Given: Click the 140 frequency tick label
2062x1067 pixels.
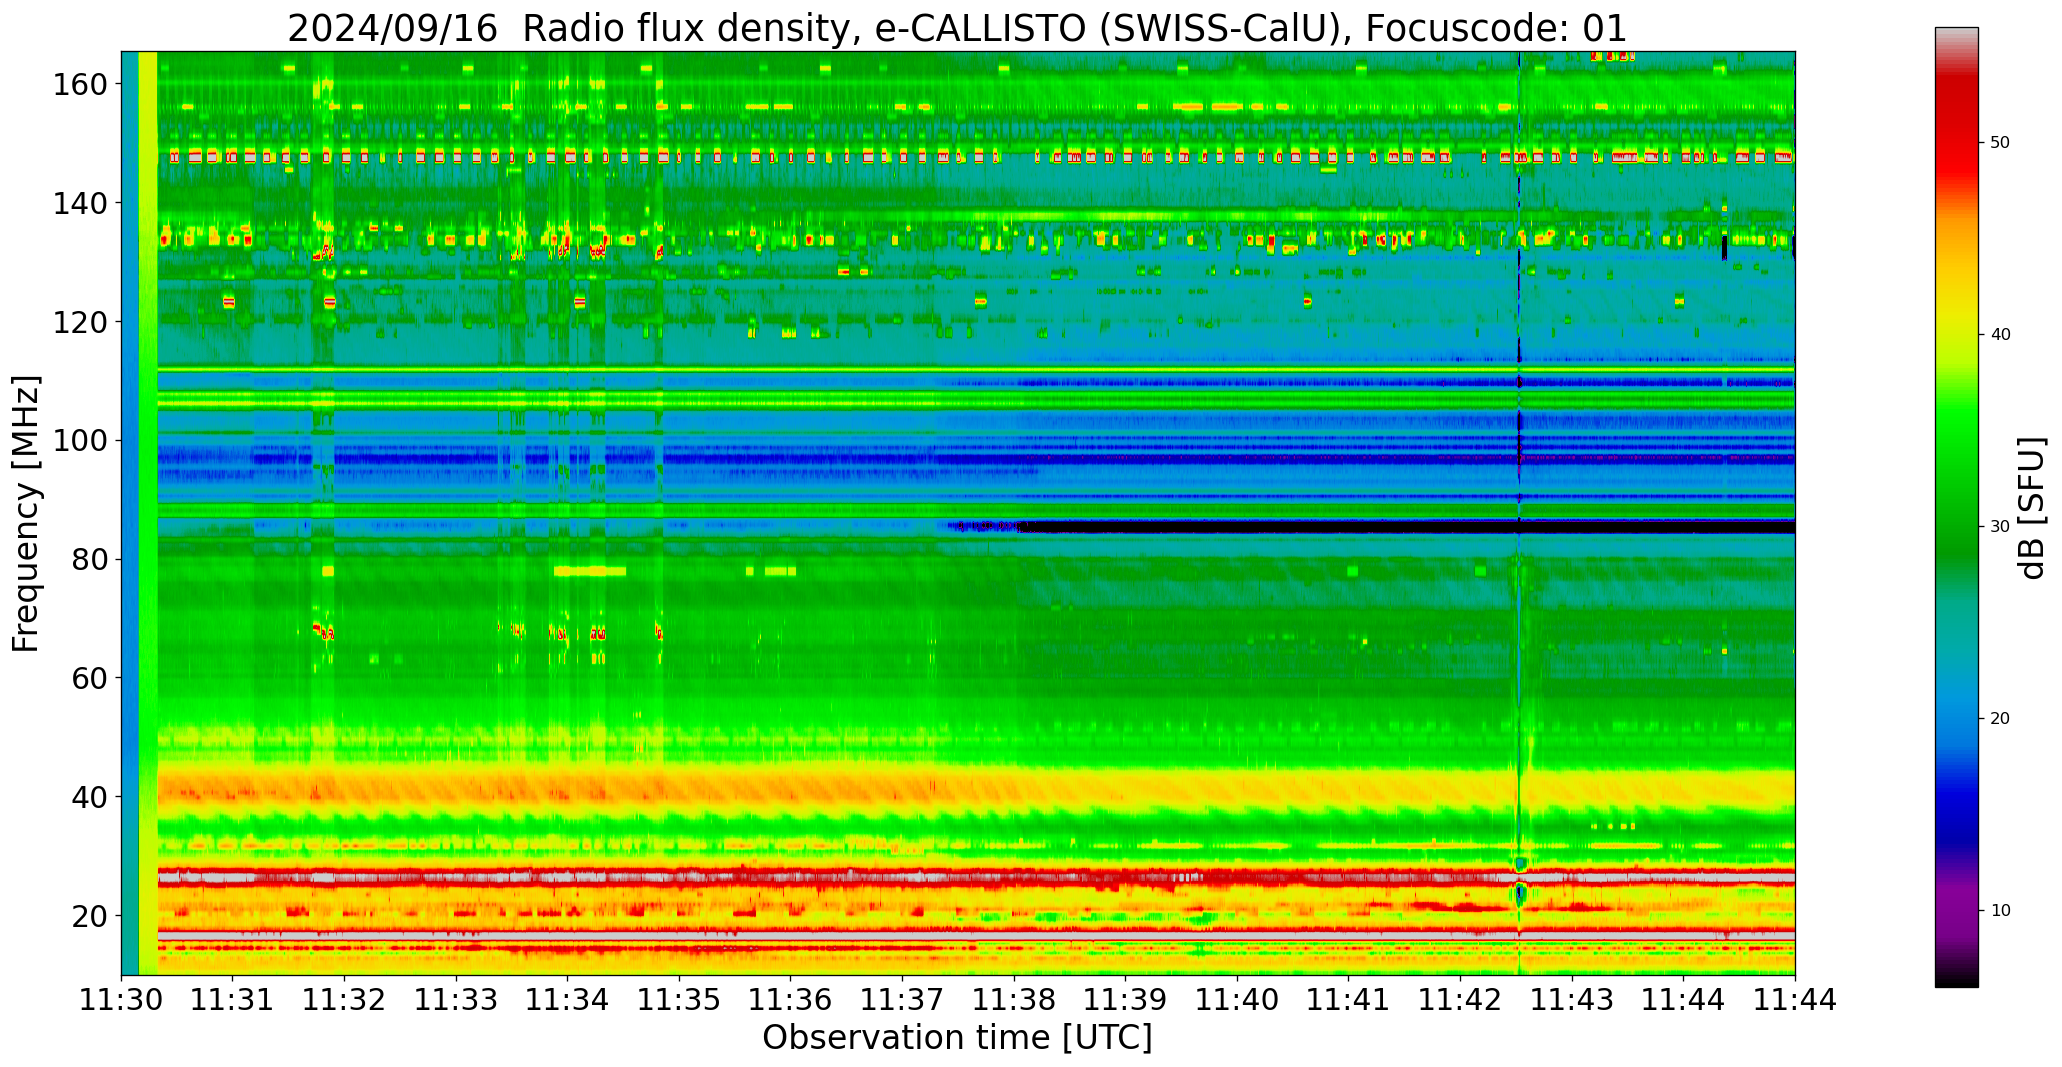Looking at the screenshot, I should click(x=79, y=203).
